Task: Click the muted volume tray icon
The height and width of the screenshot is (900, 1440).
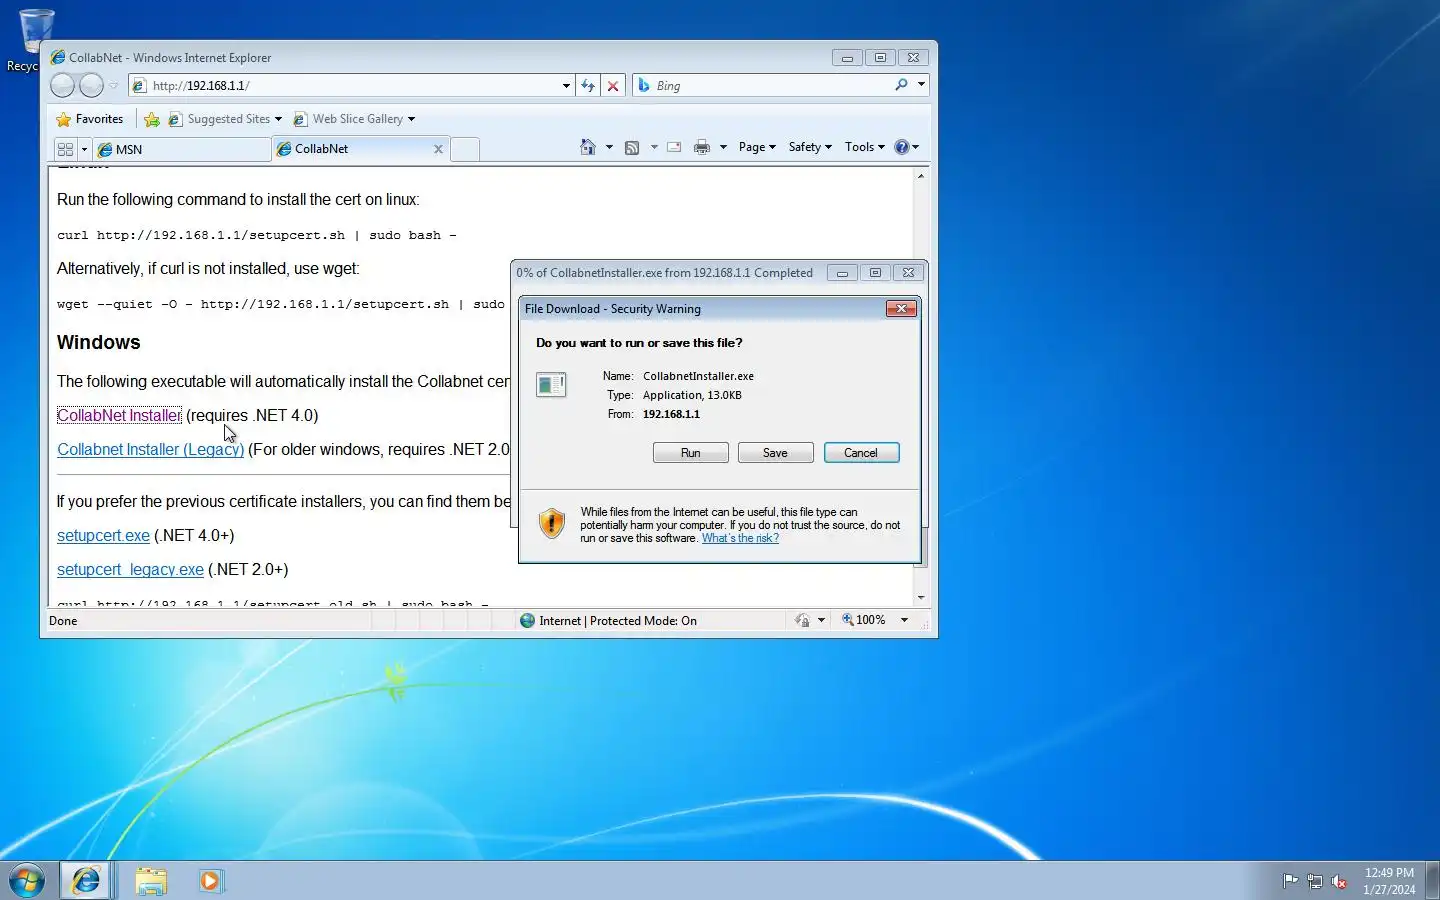Action: click(1339, 882)
